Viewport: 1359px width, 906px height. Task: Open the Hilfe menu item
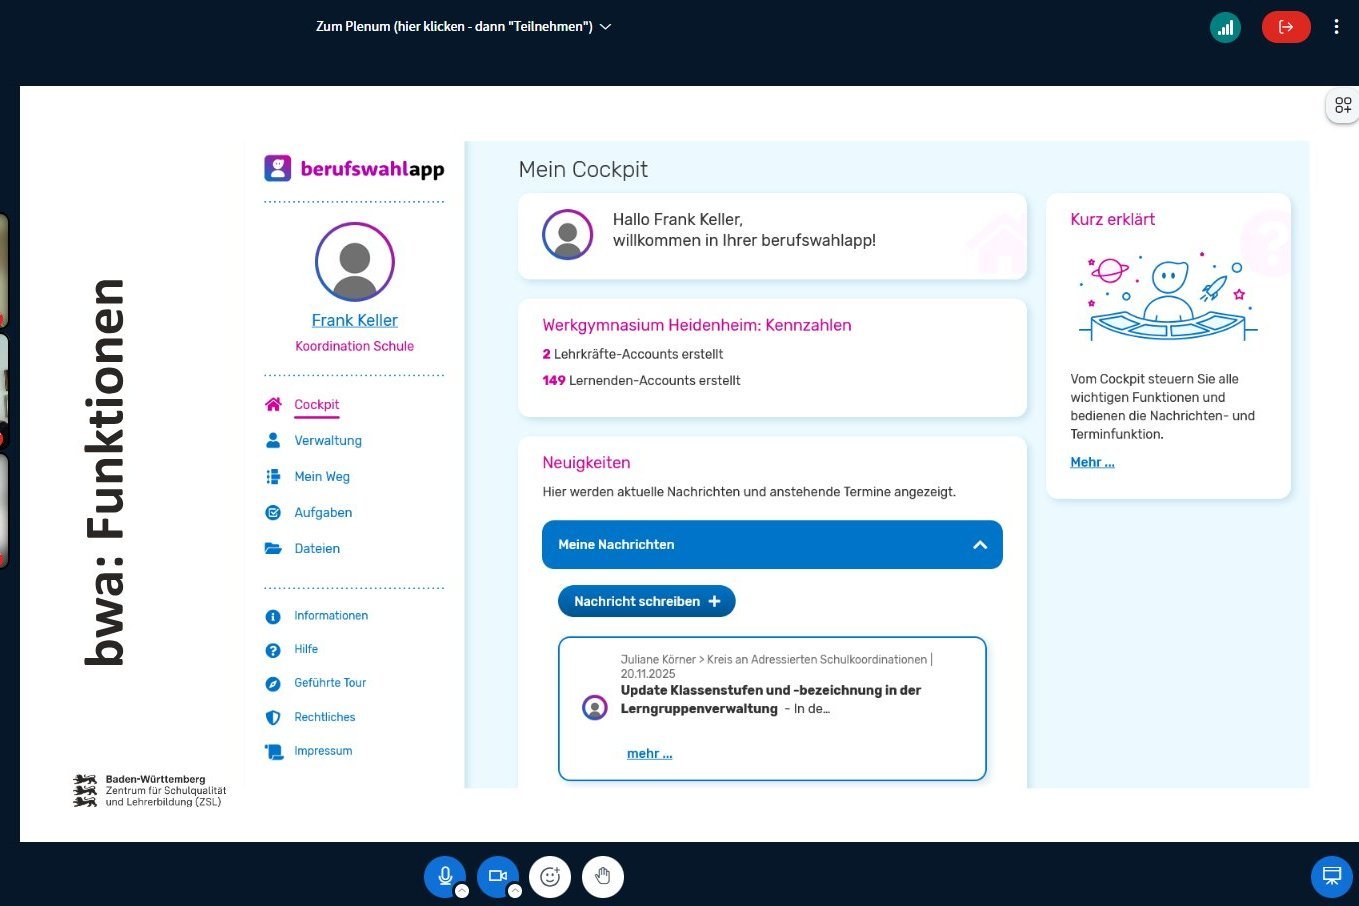pyautogui.click(x=306, y=650)
